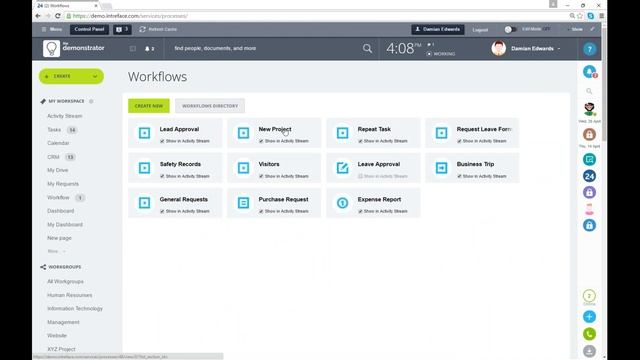Open the Expense Report workflow icon
The height and width of the screenshot is (360, 640).
coord(342,203)
